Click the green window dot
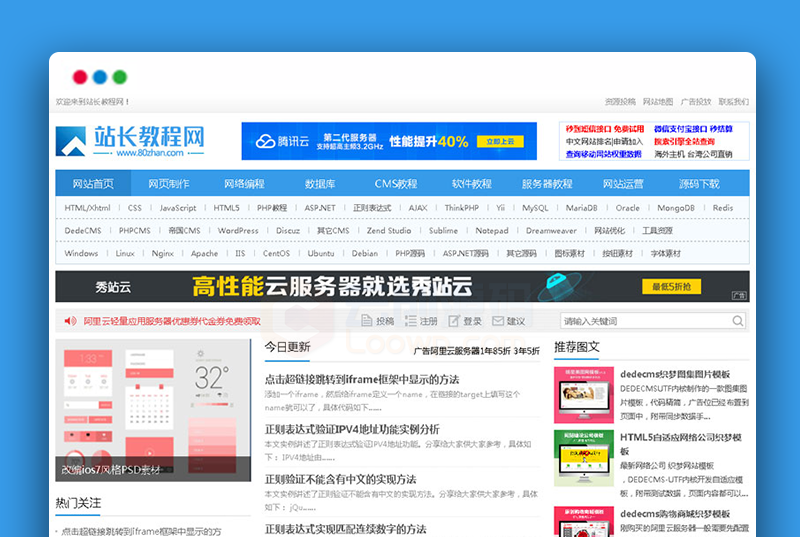This screenshot has width=800, height=537. (x=120, y=77)
